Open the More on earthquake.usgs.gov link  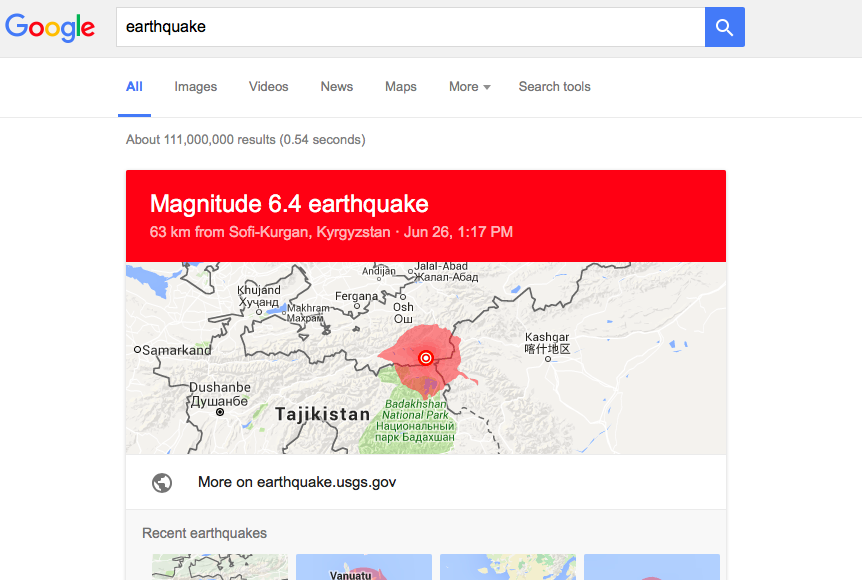[297, 482]
